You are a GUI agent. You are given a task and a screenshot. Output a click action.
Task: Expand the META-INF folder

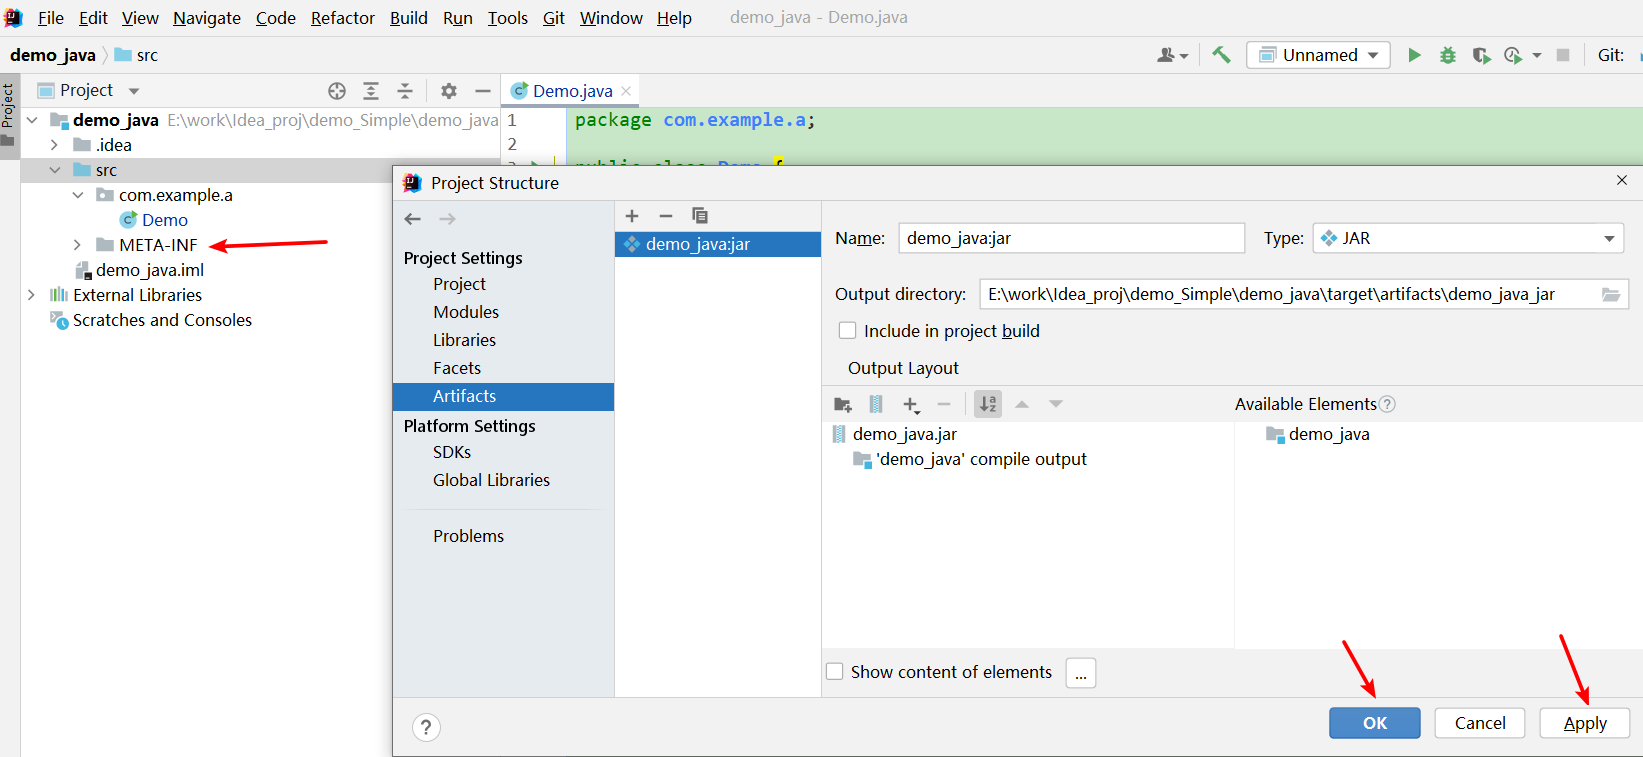coord(78,245)
